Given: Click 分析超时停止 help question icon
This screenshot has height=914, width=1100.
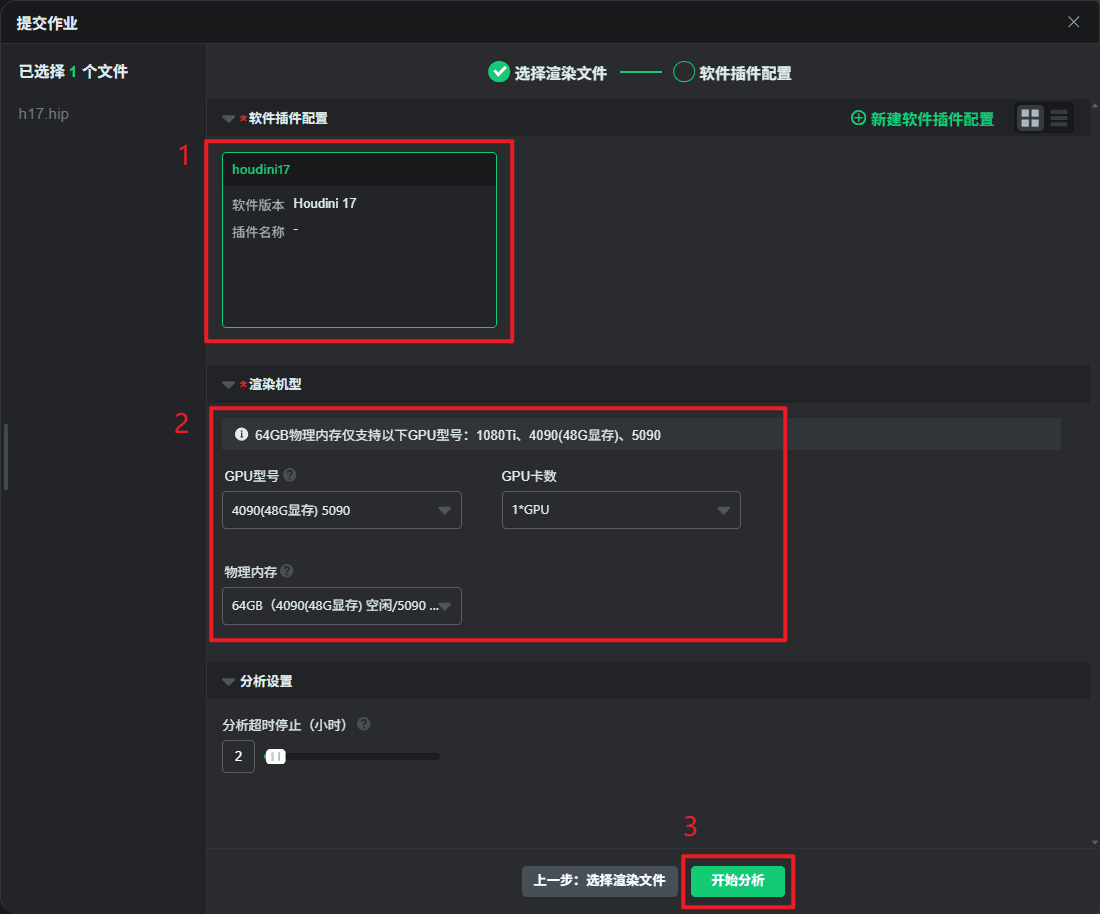Looking at the screenshot, I should [364, 724].
